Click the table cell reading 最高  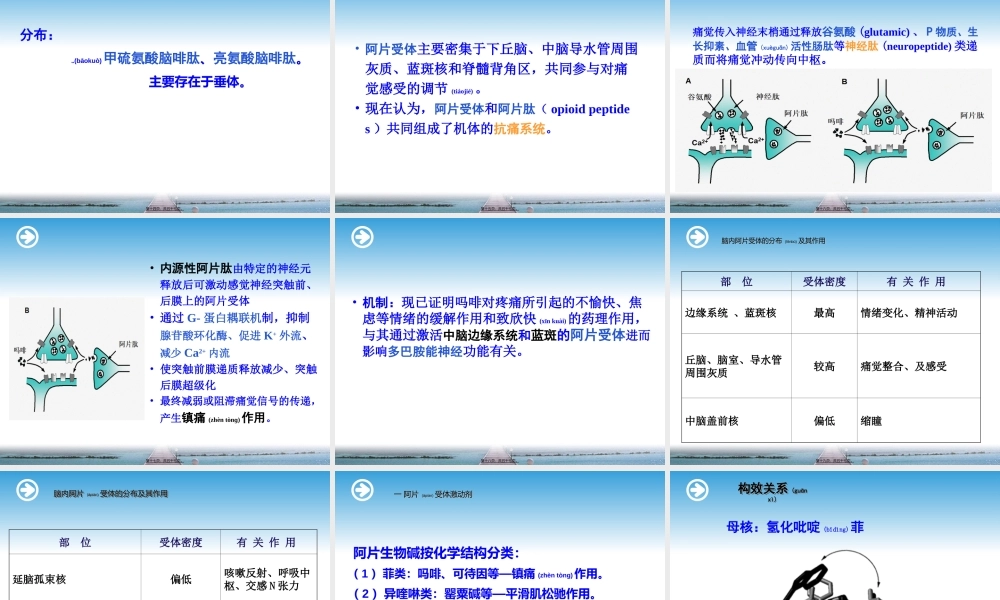point(823,312)
